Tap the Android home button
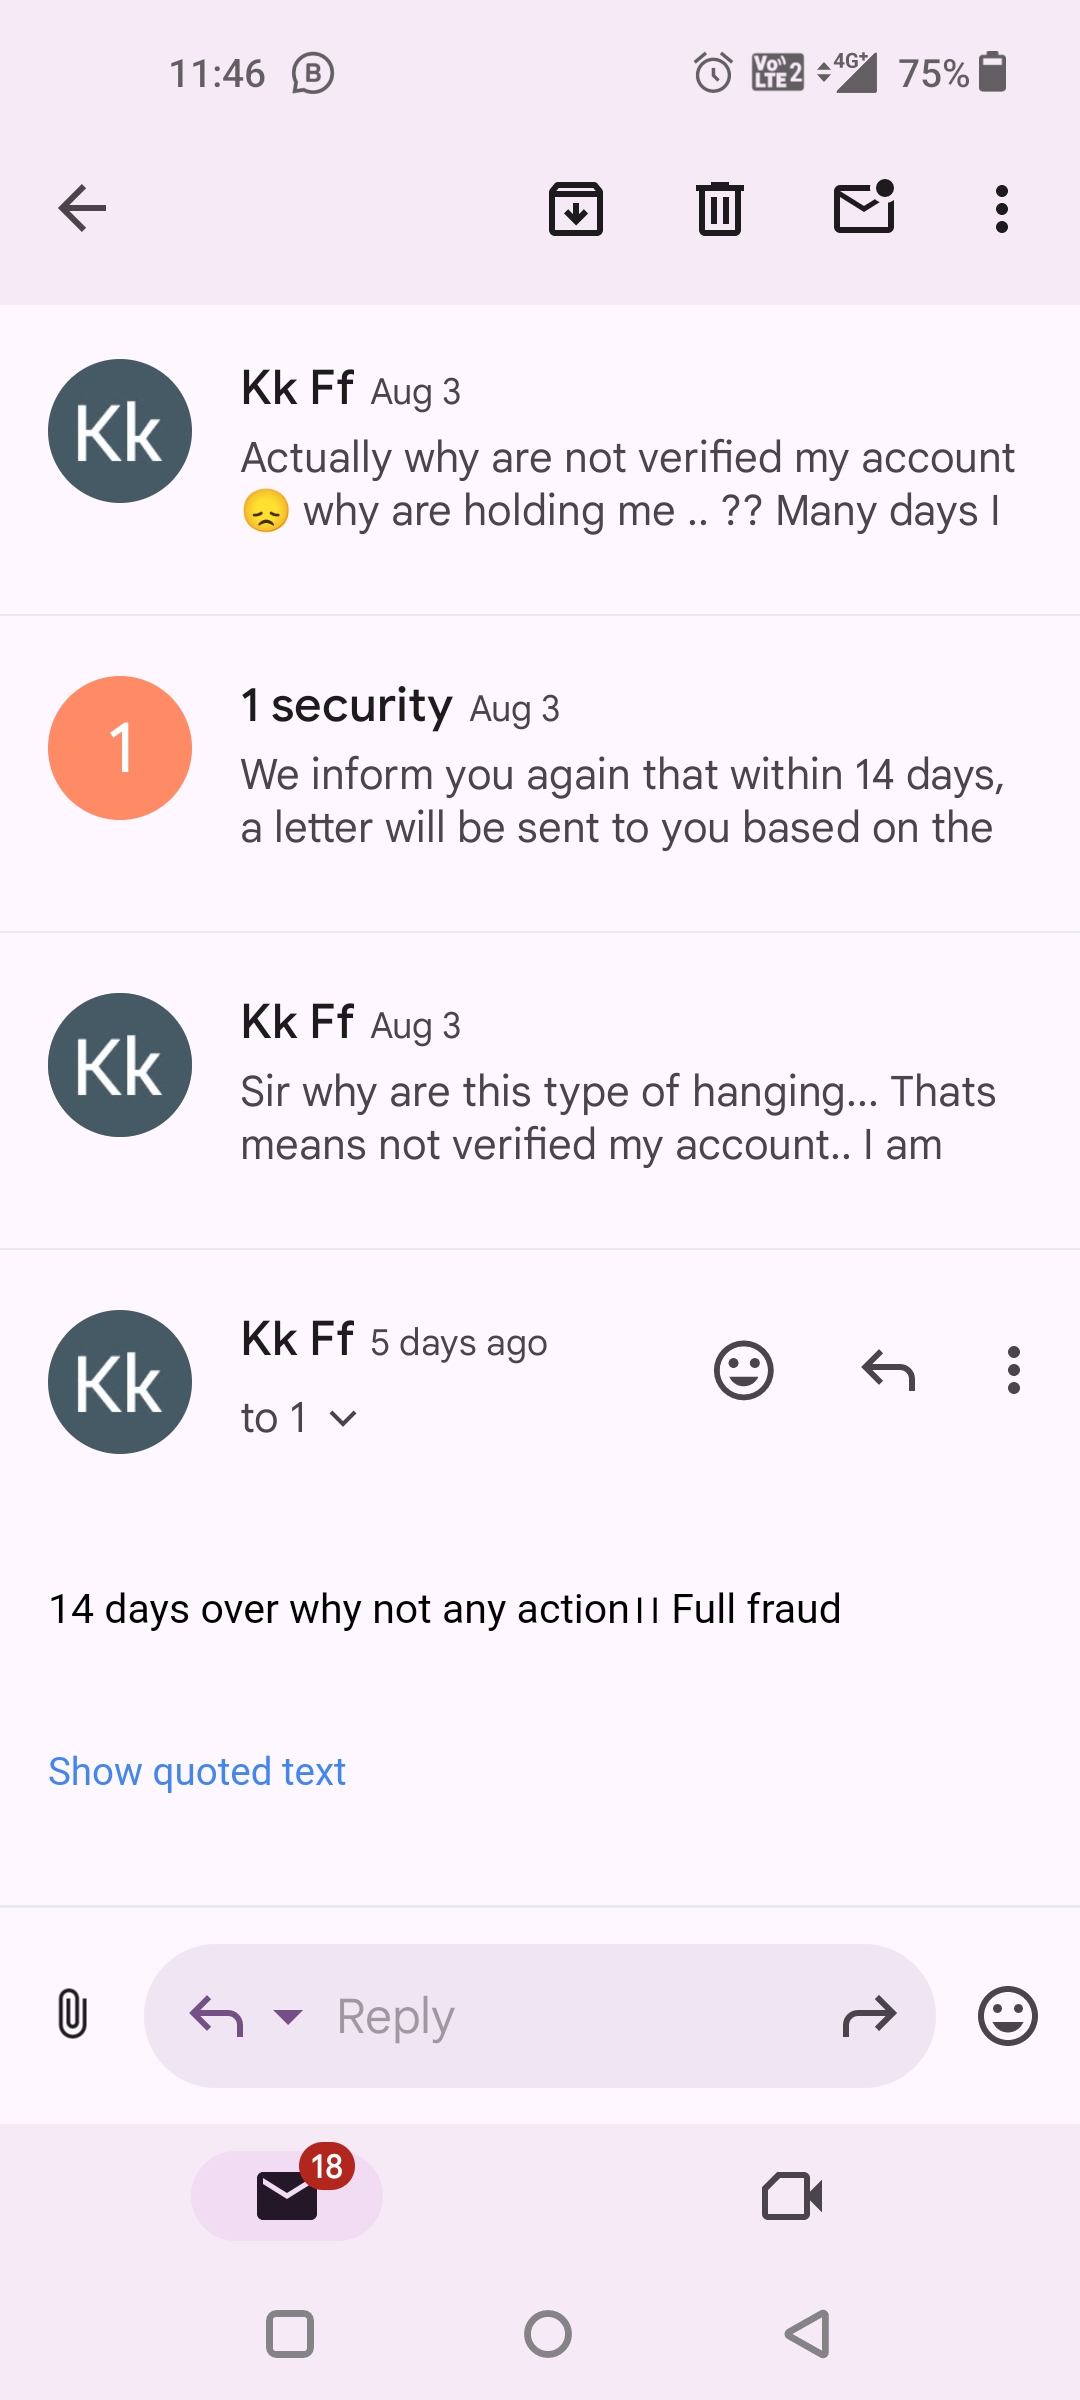 coord(547,2335)
